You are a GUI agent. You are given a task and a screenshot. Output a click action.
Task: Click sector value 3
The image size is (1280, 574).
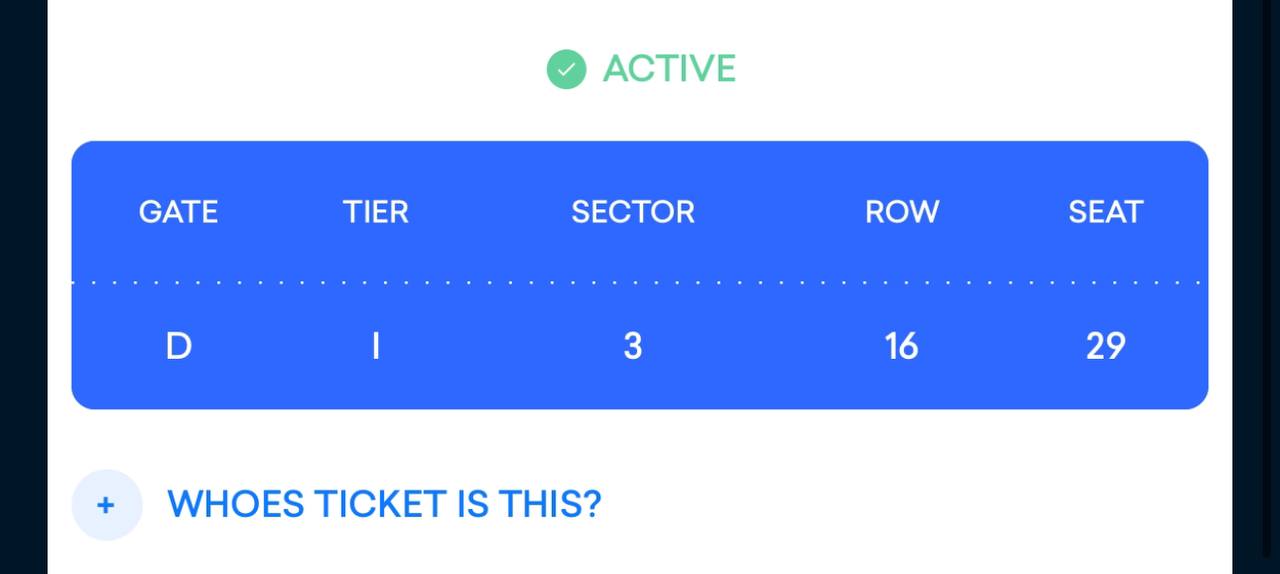pos(633,346)
